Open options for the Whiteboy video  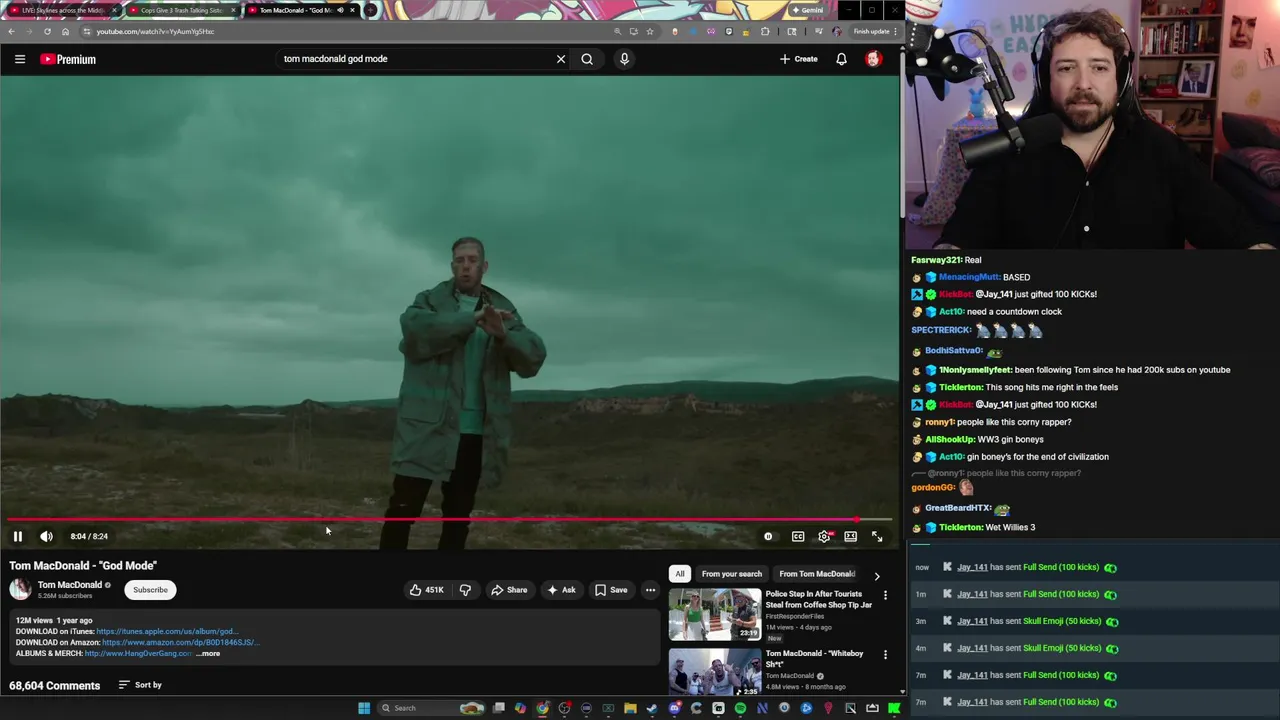[885, 655]
